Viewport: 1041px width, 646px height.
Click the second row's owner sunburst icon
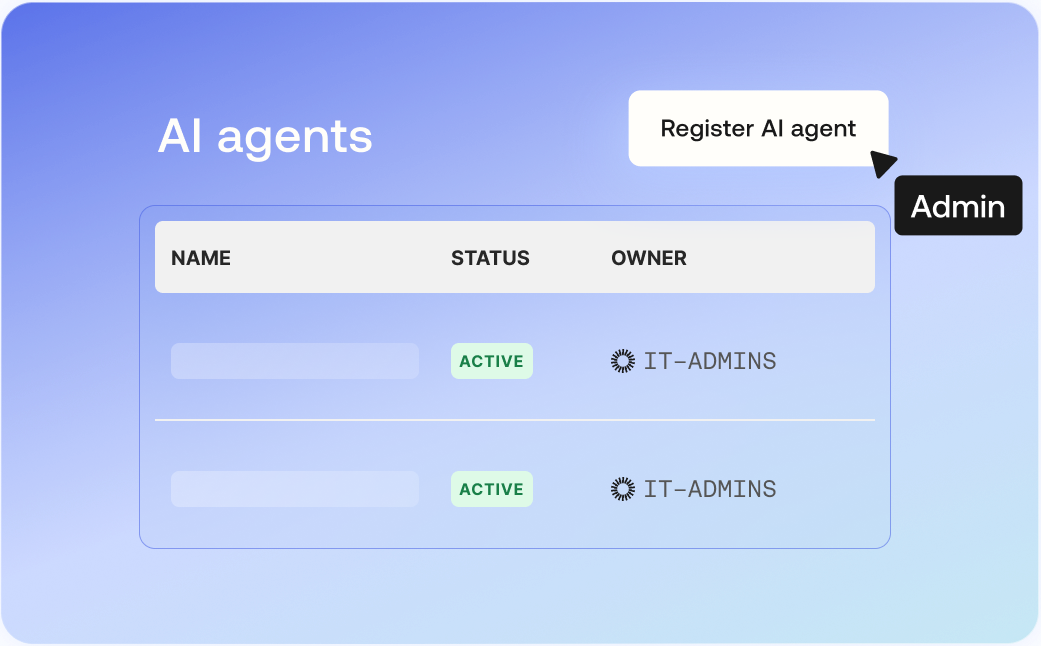click(623, 489)
